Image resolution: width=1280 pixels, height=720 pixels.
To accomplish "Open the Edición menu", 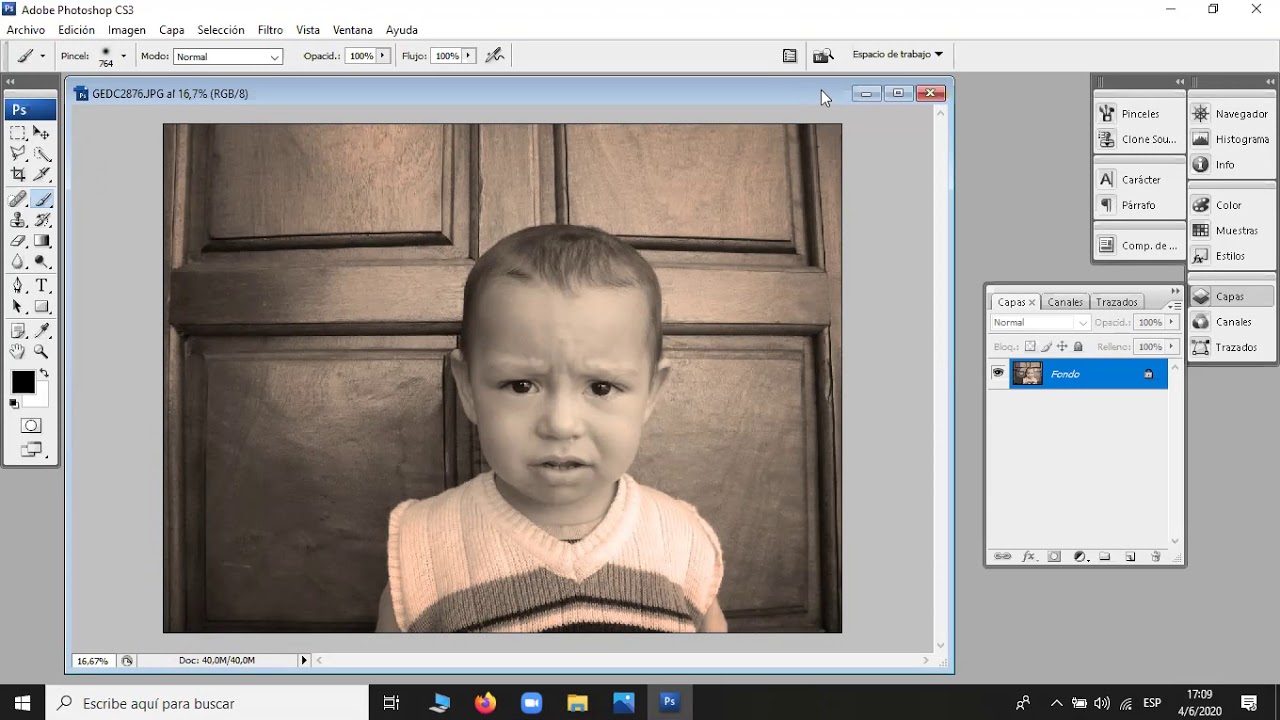I will point(77,30).
